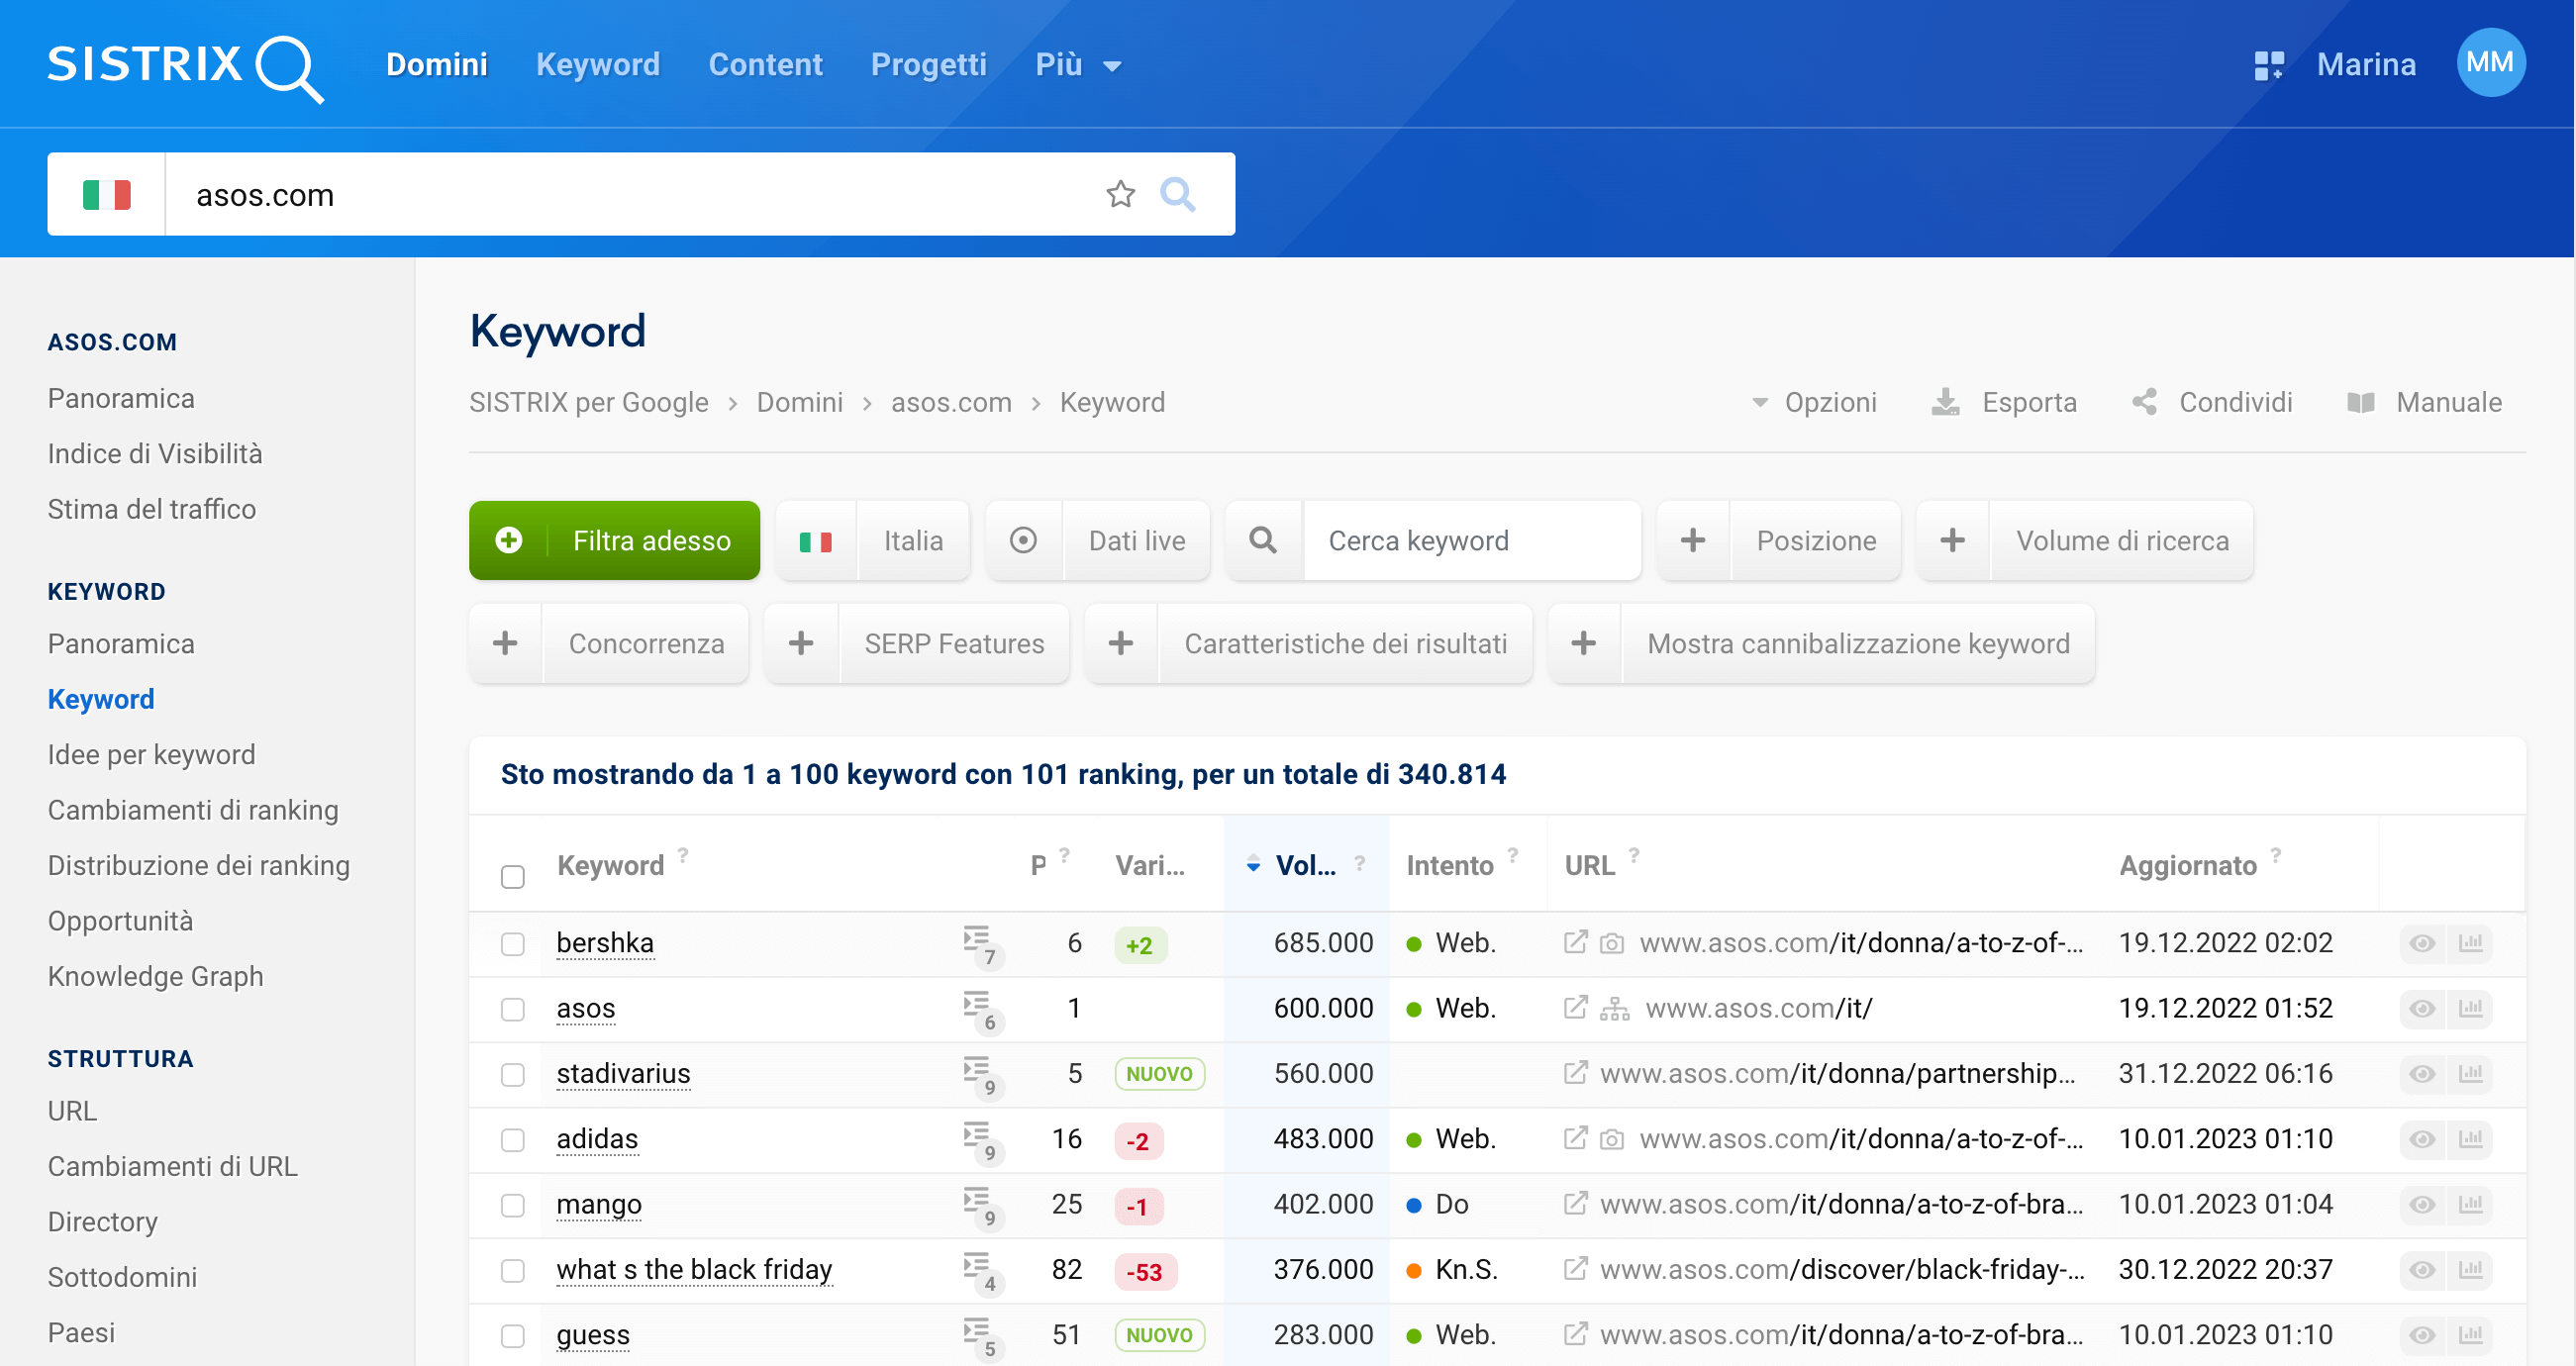This screenshot has width=2576, height=1366.
Task: Open the Italia country filter
Action: point(872,541)
